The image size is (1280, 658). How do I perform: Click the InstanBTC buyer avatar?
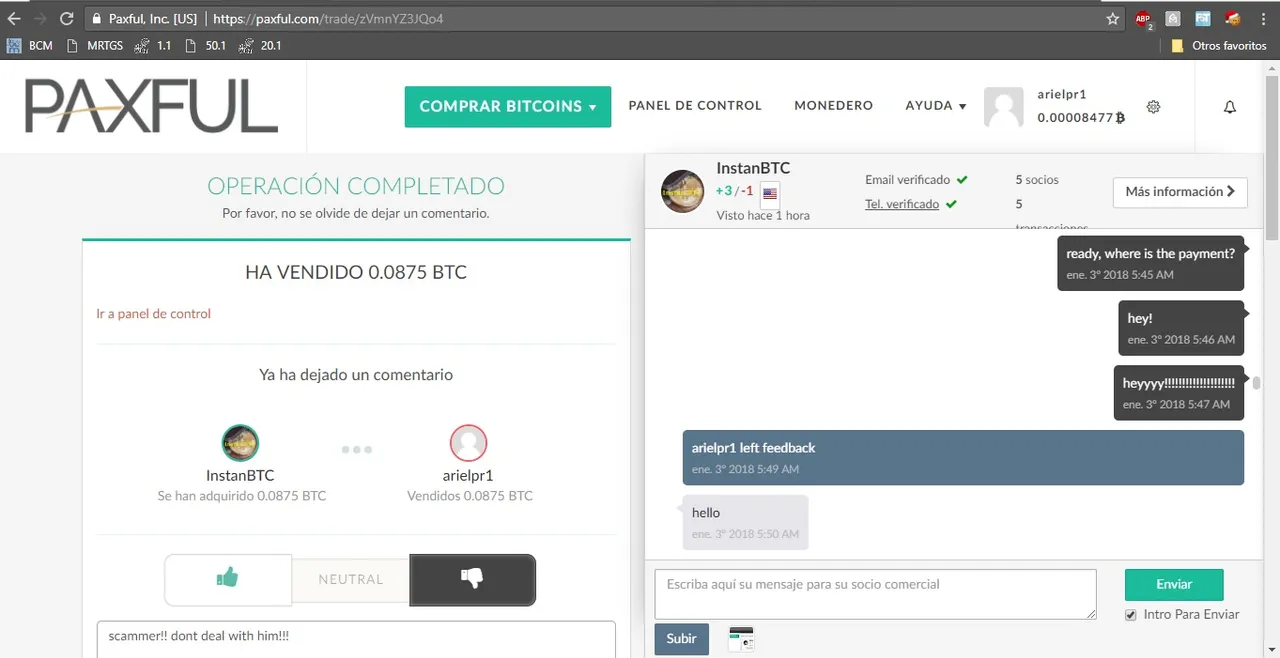click(240, 443)
